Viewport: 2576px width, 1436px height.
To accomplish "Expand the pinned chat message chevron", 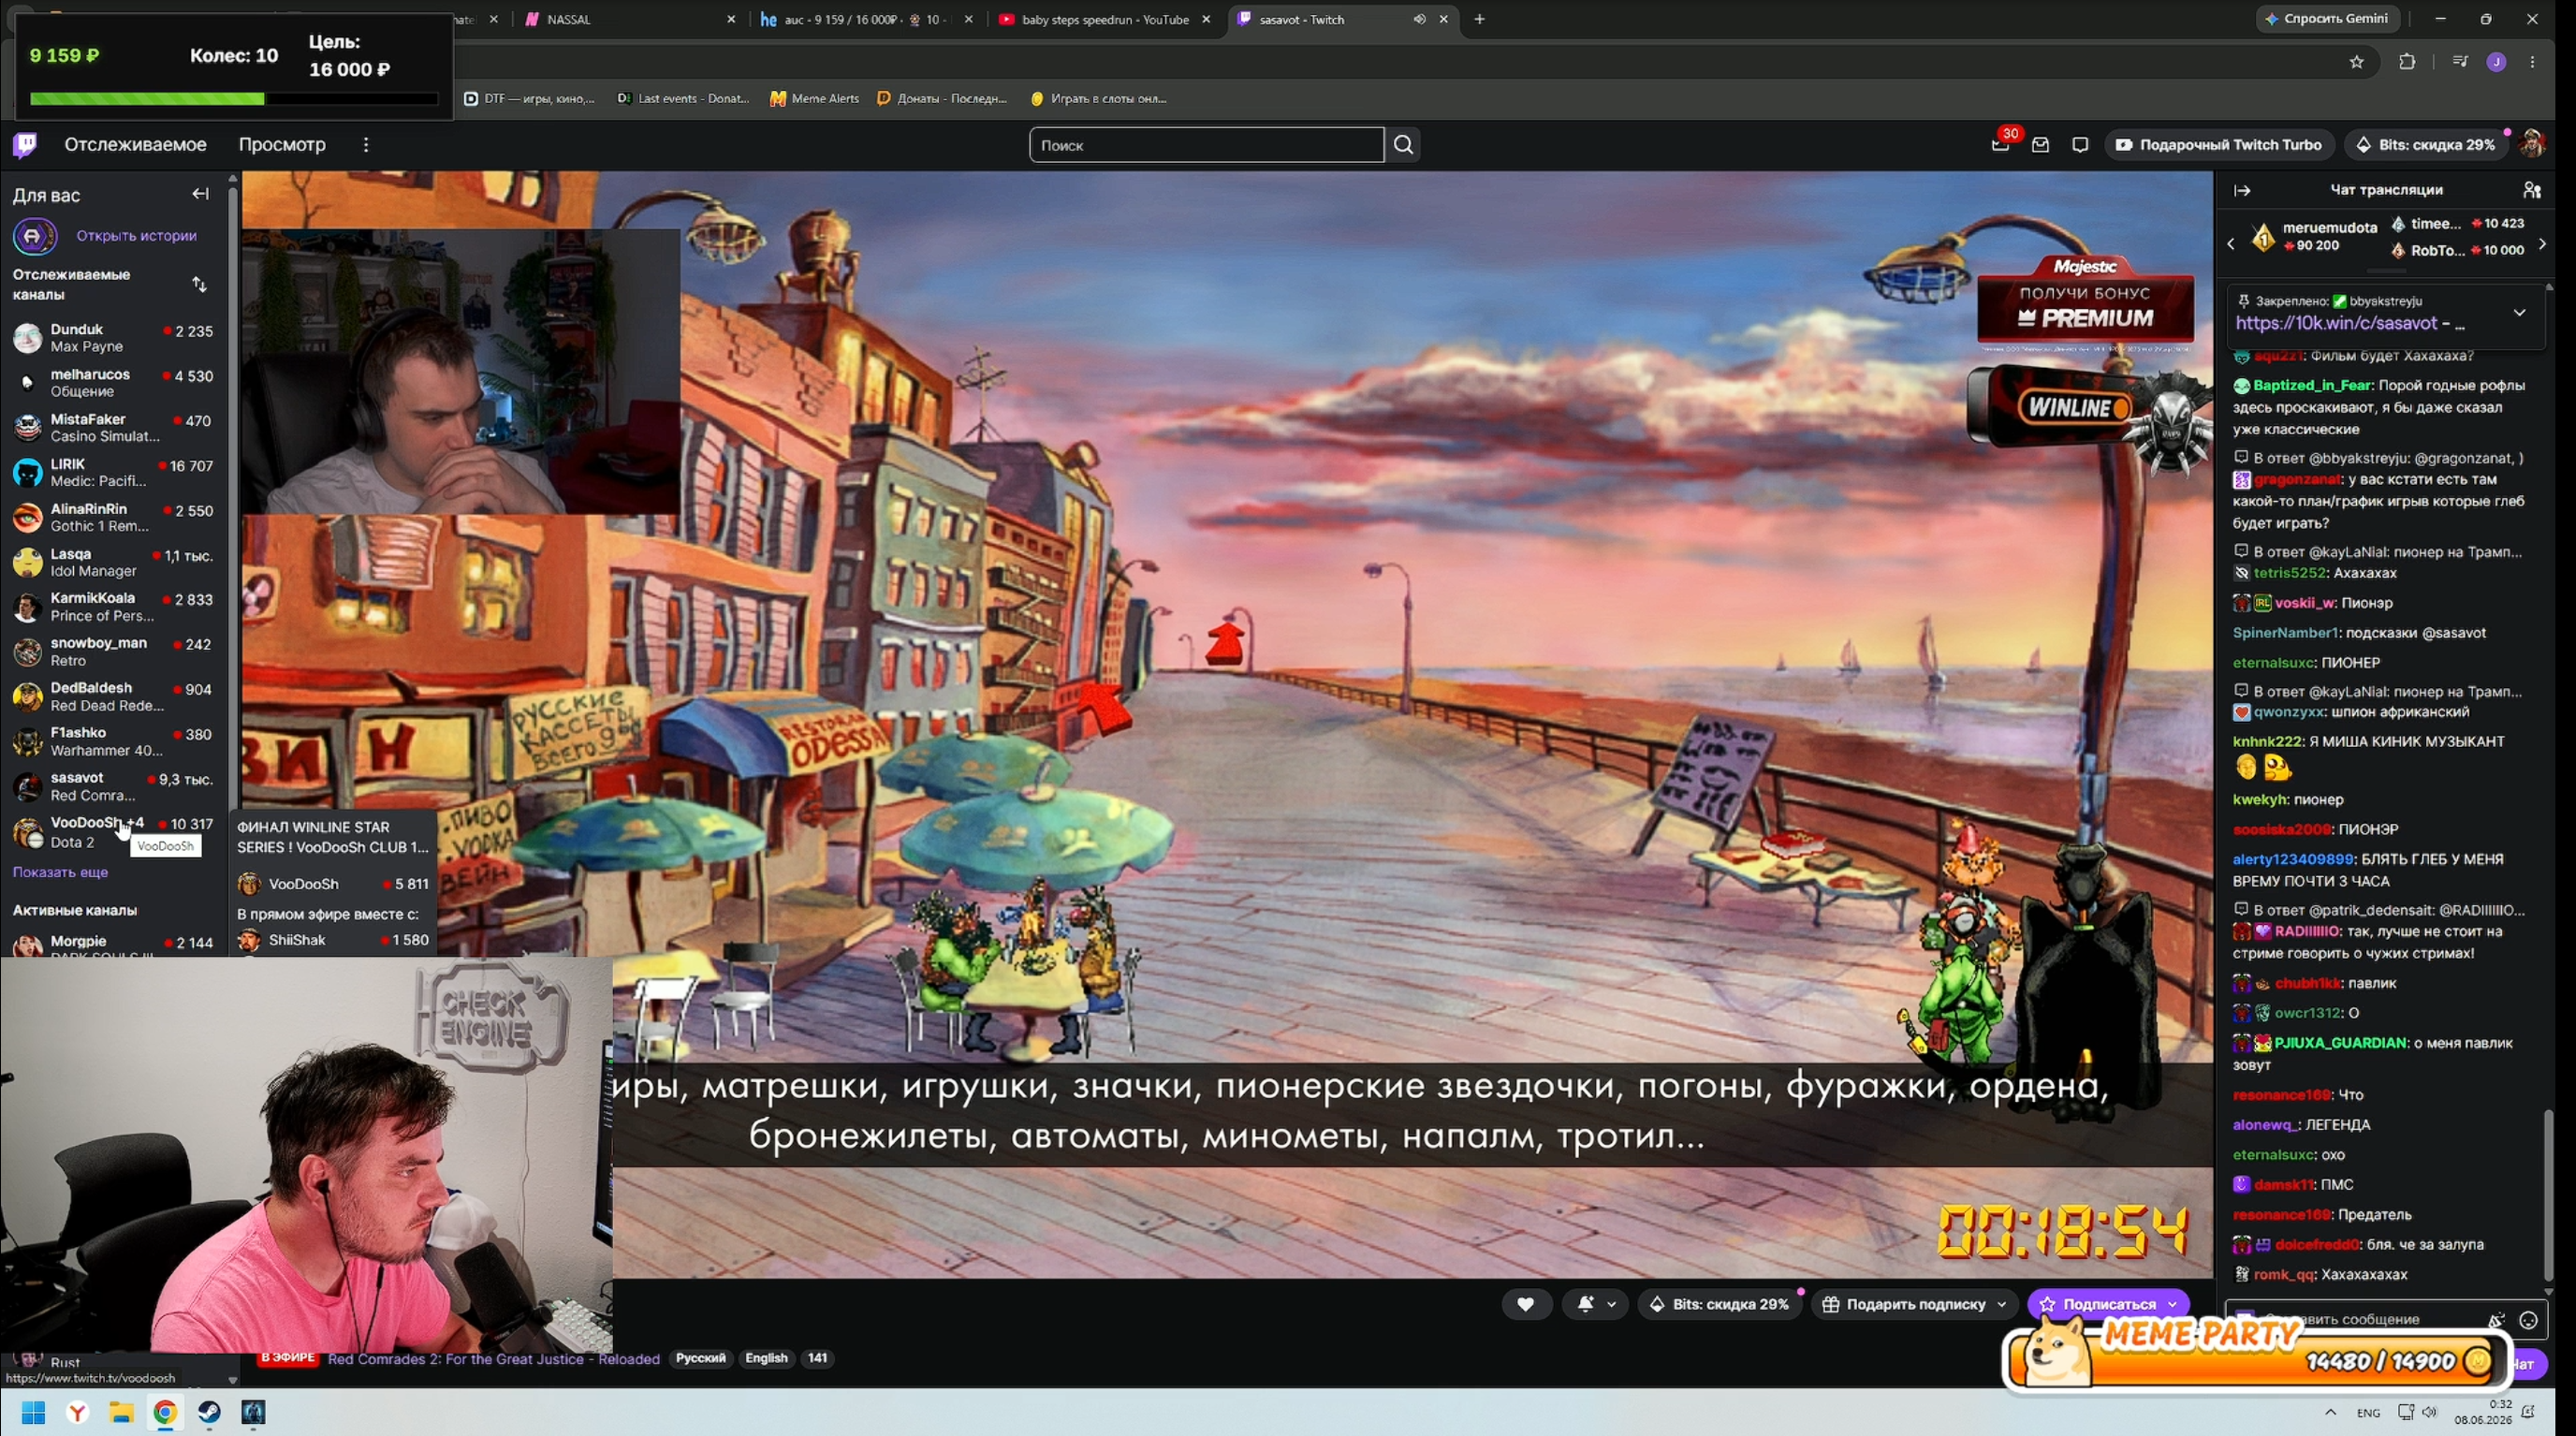I will 2519,313.
